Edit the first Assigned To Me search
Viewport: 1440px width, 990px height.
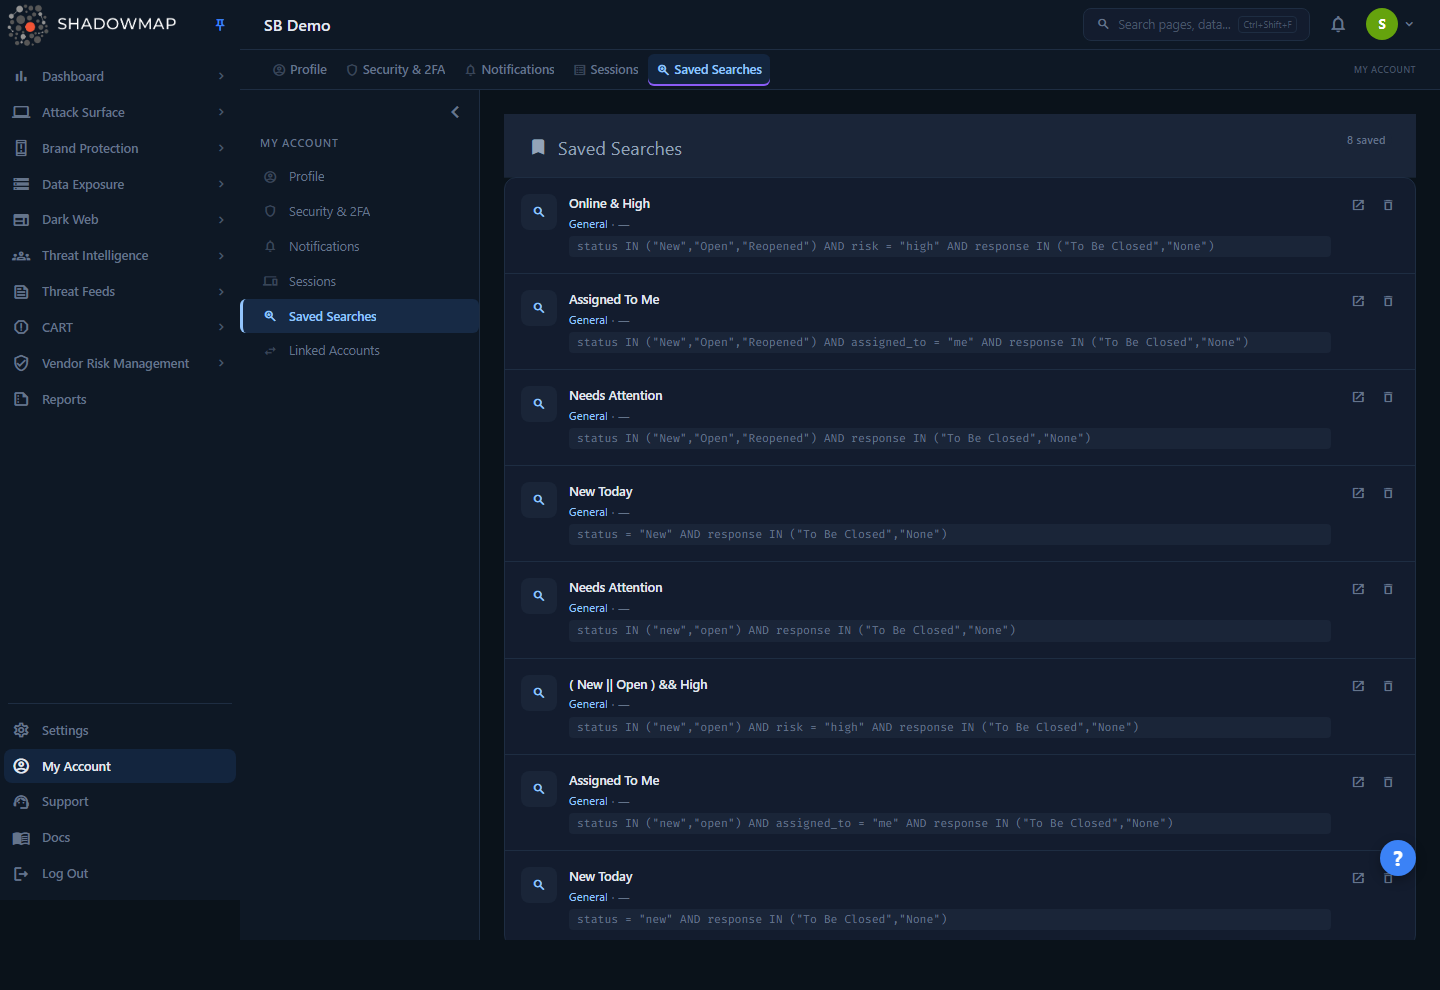(x=1358, y=301)
